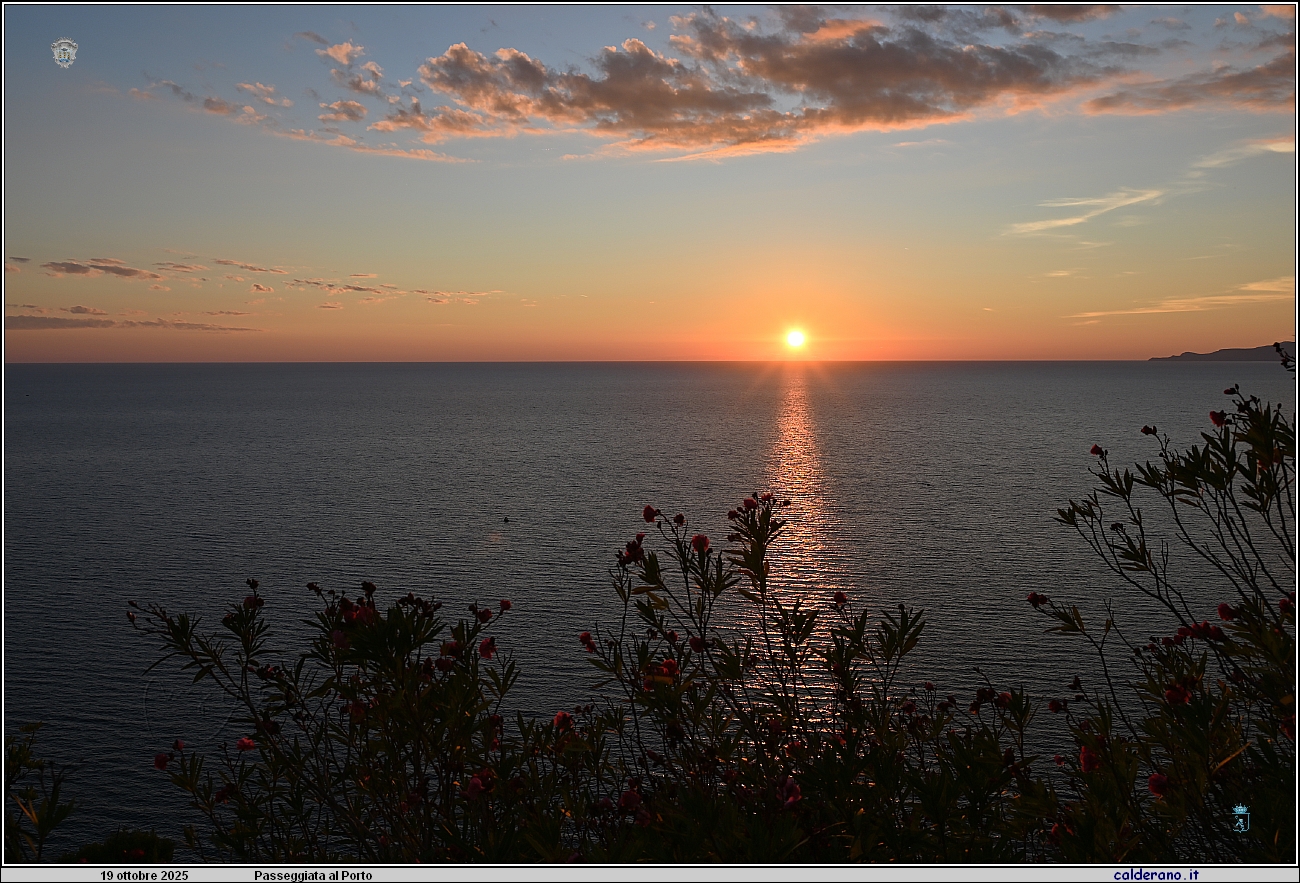
Task: Click the tiny buoy floating on the sea
Action: [505, 519]
